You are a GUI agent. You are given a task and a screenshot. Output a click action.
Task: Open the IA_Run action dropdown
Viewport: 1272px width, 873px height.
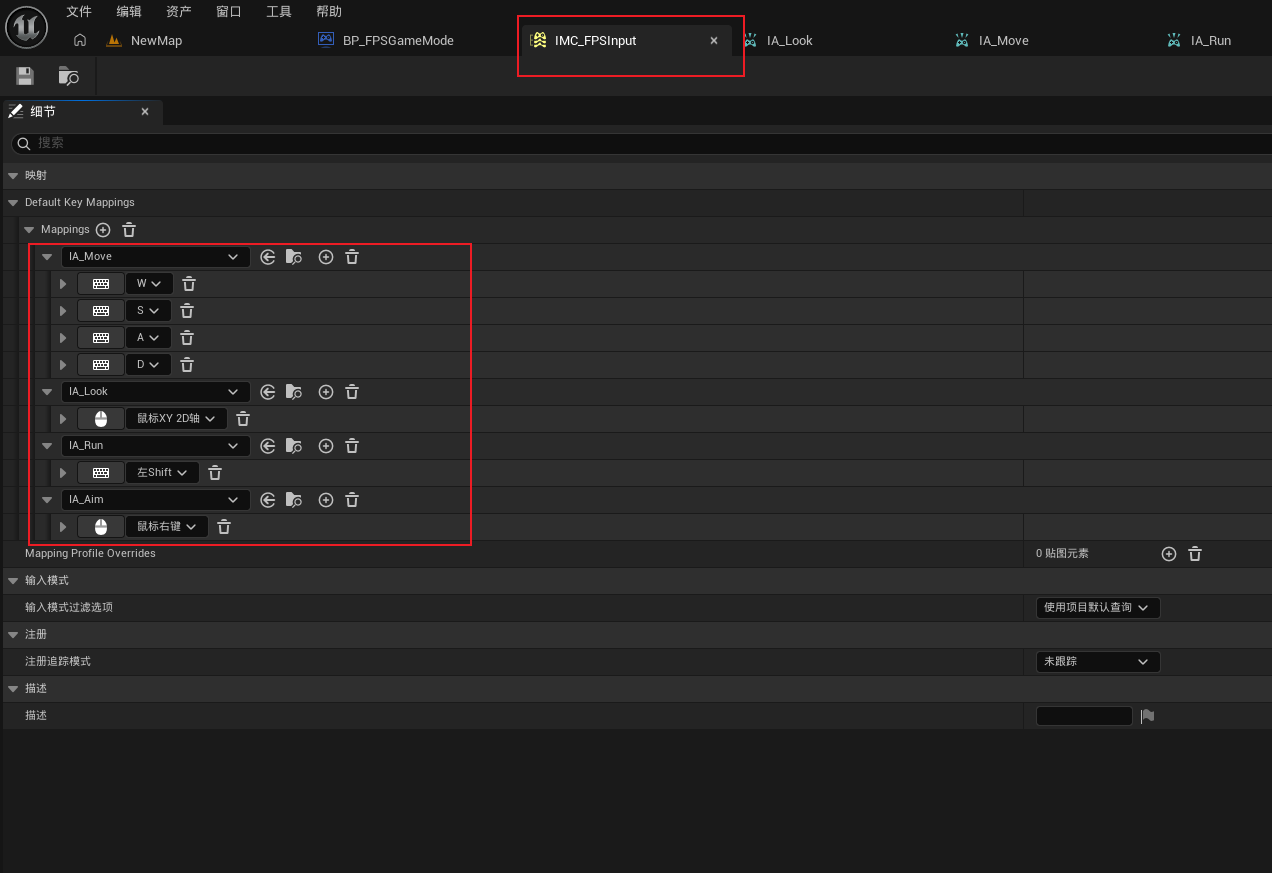point(156,446)
